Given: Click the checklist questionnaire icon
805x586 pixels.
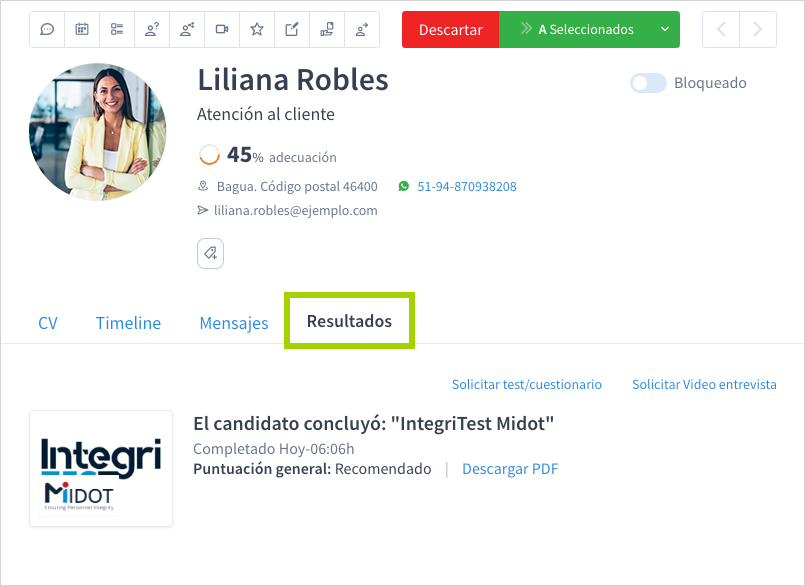Looking at the screenshot, I should point(116,29).
